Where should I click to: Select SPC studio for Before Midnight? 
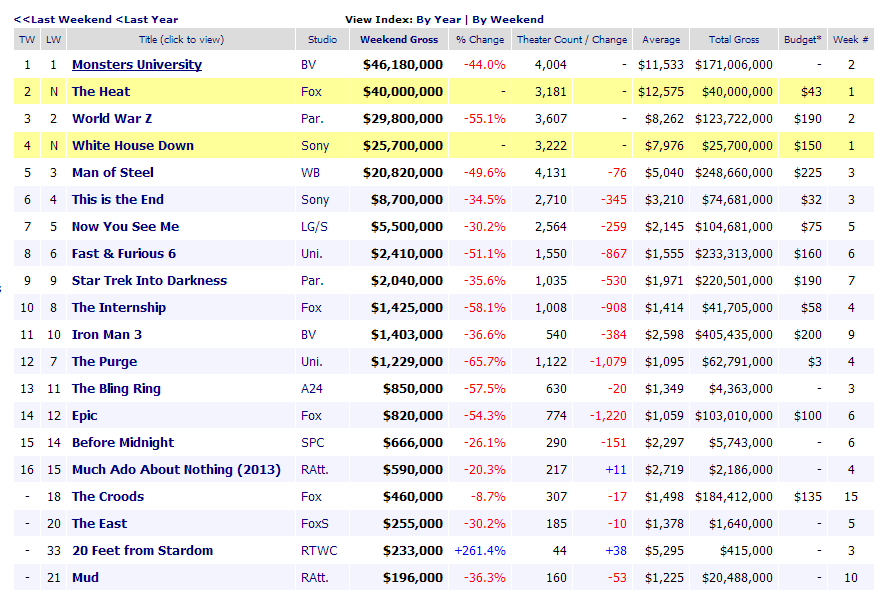[313, 442]
